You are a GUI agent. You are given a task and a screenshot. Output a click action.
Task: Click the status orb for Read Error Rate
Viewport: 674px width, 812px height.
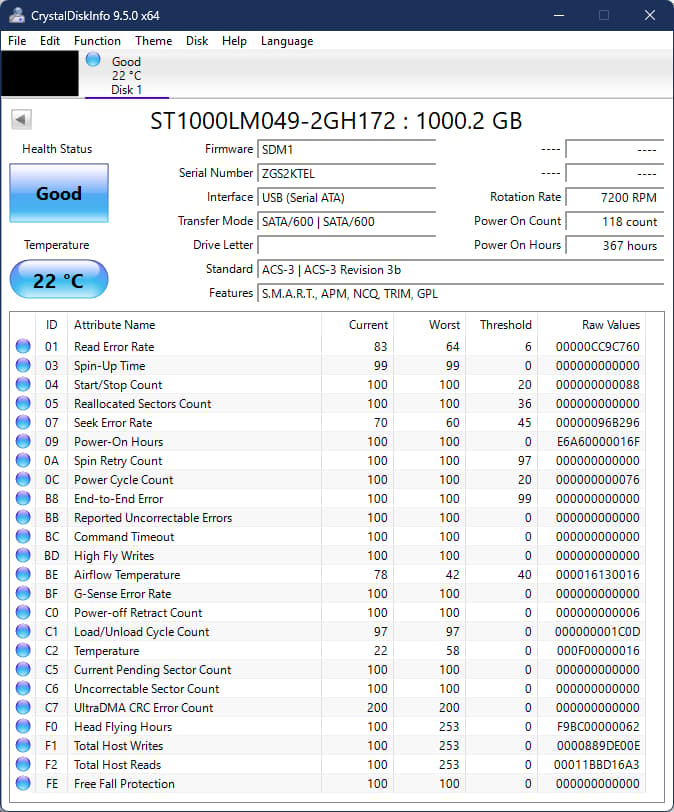[x=23, y=346]
